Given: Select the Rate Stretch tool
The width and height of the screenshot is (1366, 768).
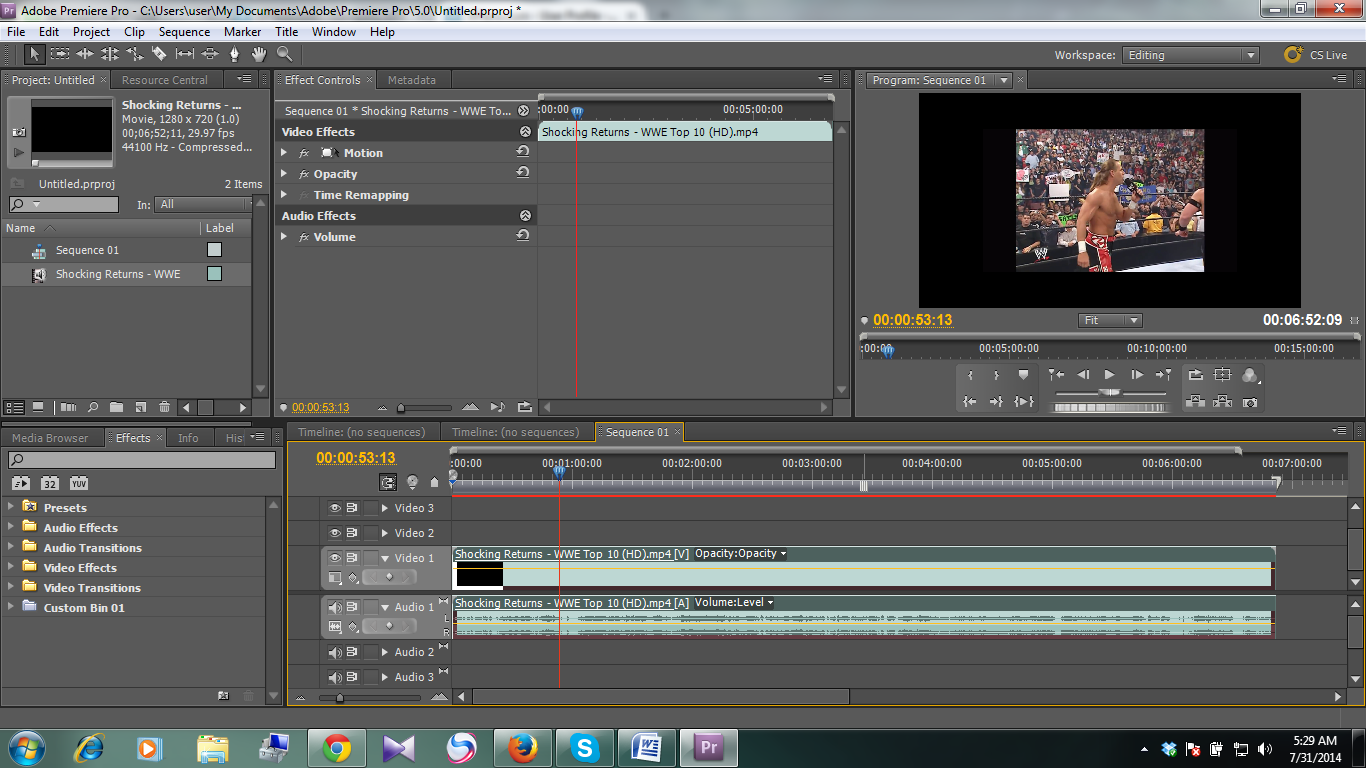Looking at the screenshot, I should click(x=135, y=54).
